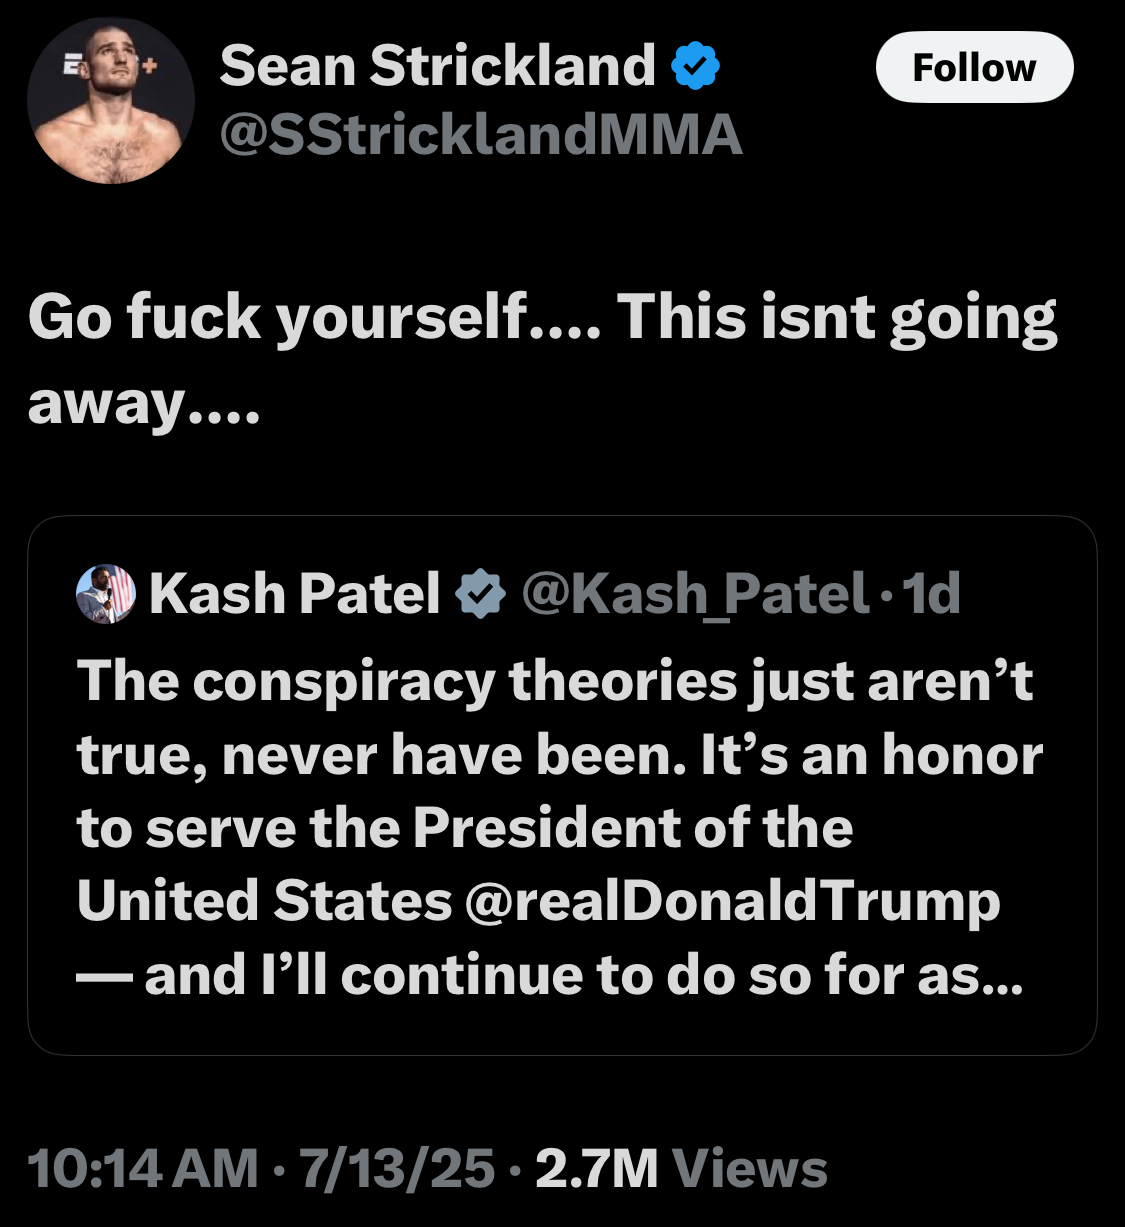Tap the gray verified badge next to Kash Patel
This screenshot has height=1227, width=1125.
click(481, 594)
